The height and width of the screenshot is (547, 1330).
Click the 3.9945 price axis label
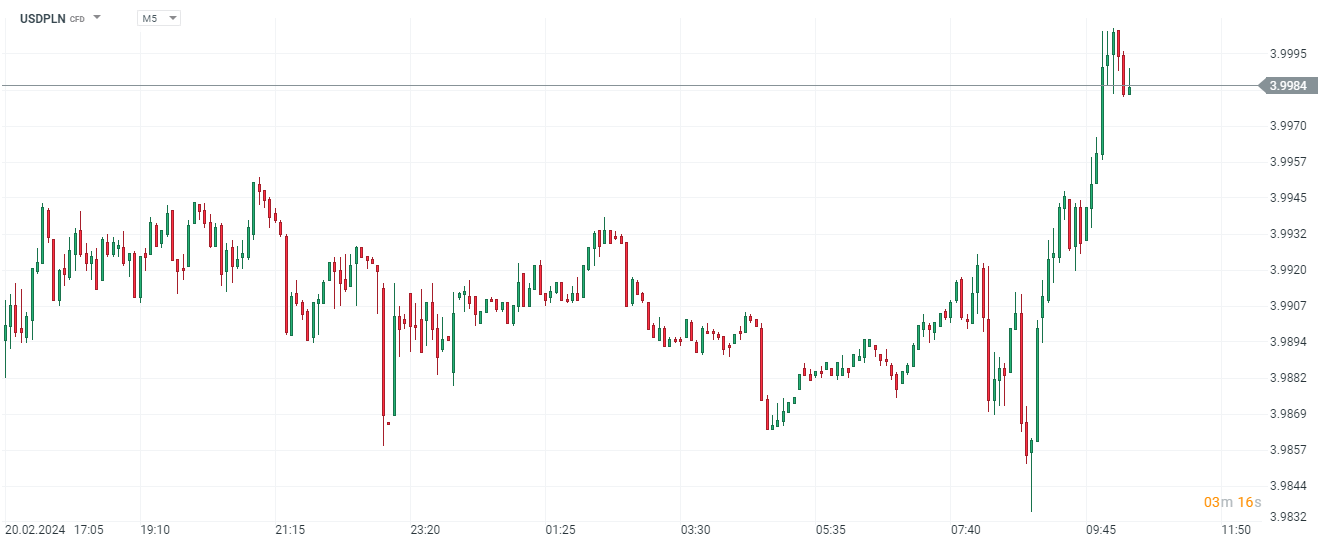tap(1288, 198)
